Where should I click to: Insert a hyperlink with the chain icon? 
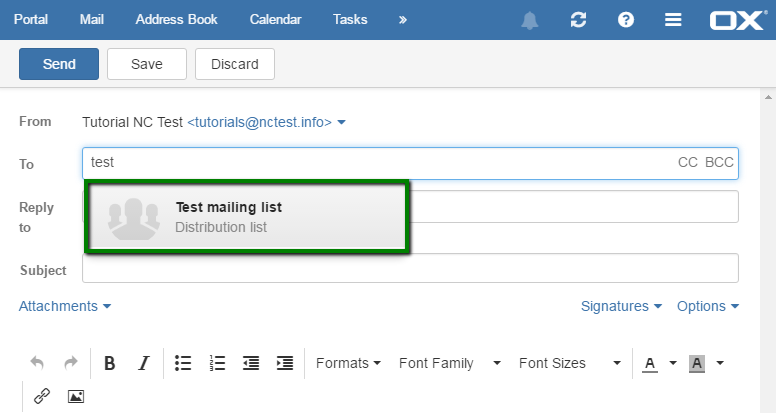coord(42,396)
